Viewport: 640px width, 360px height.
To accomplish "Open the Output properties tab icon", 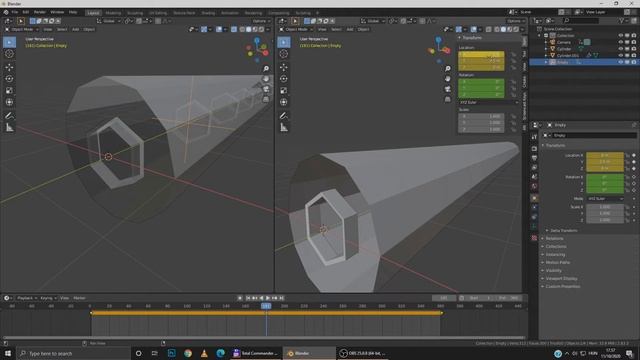I will tap(534, 158).
